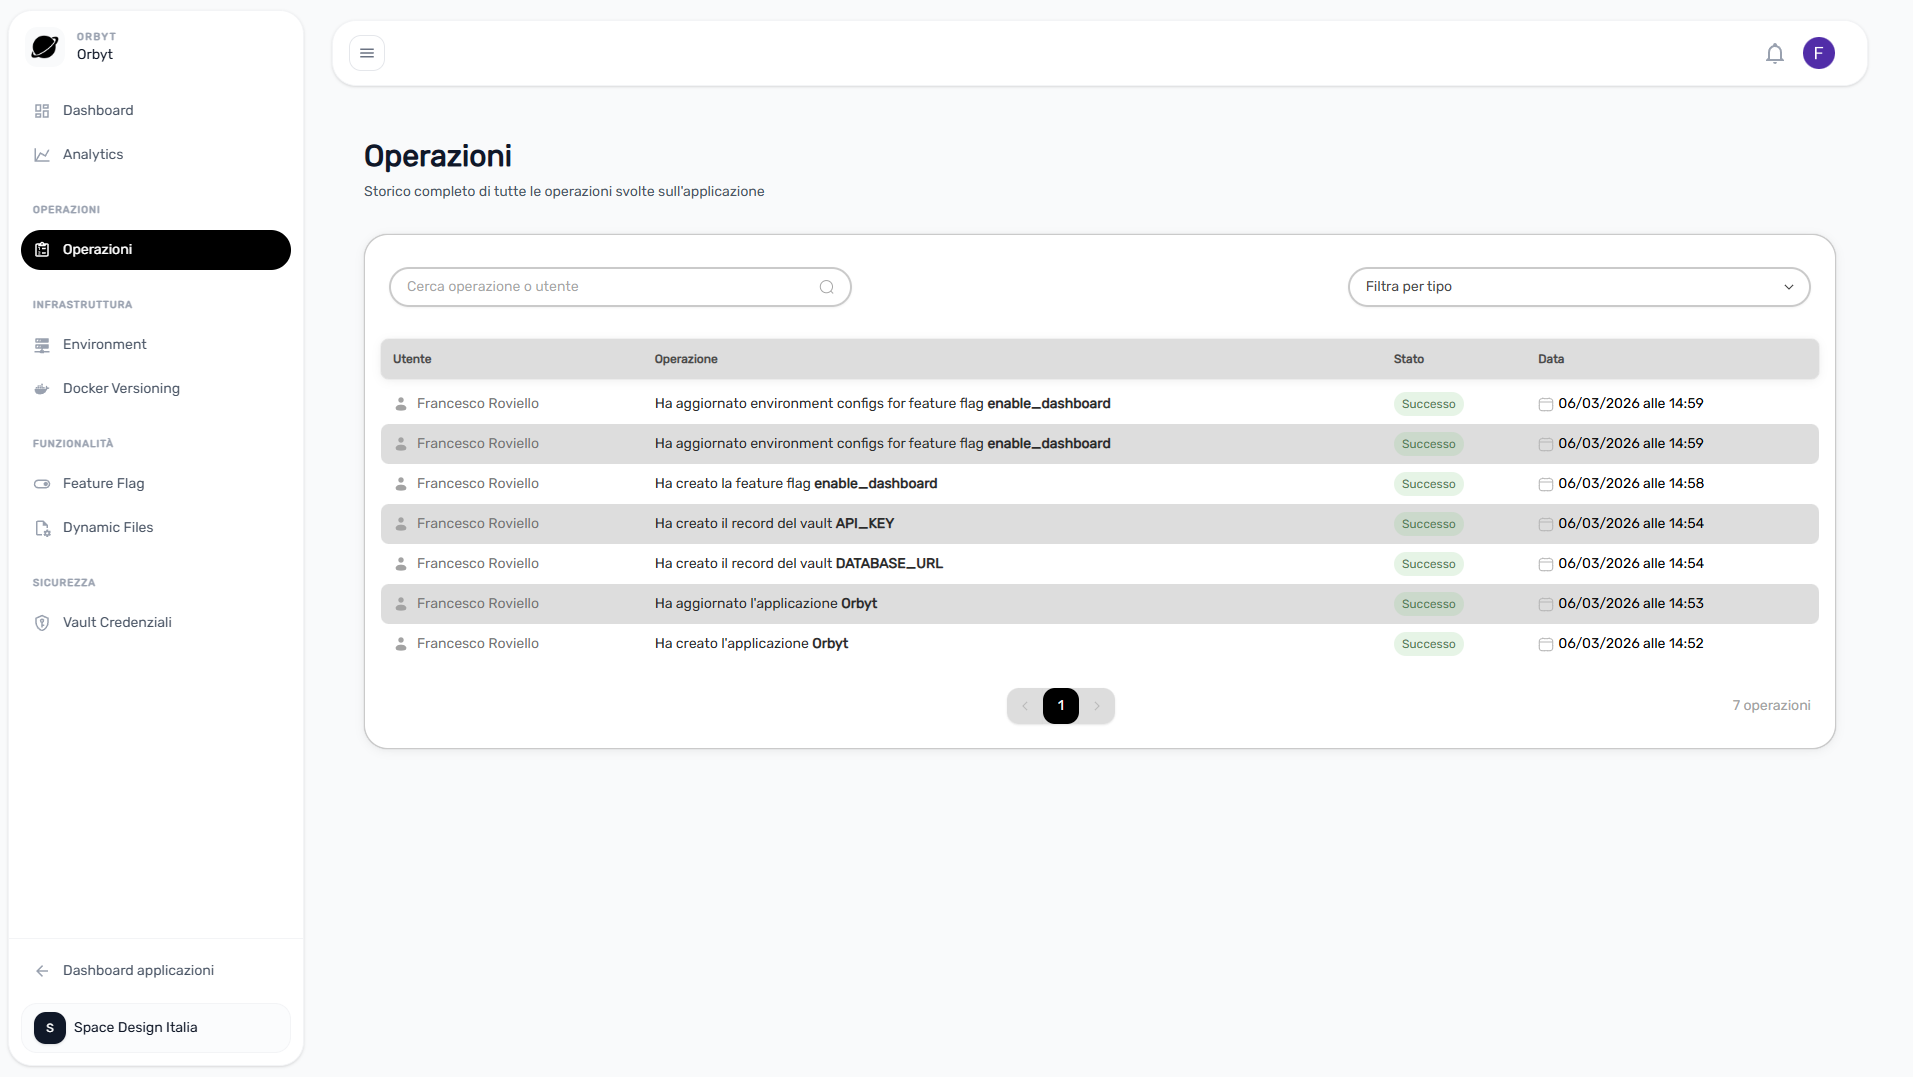This screenshot has height=1077, width=1913.
Task: Open the Feature Flag page
Action: click(x=156, y=484)
